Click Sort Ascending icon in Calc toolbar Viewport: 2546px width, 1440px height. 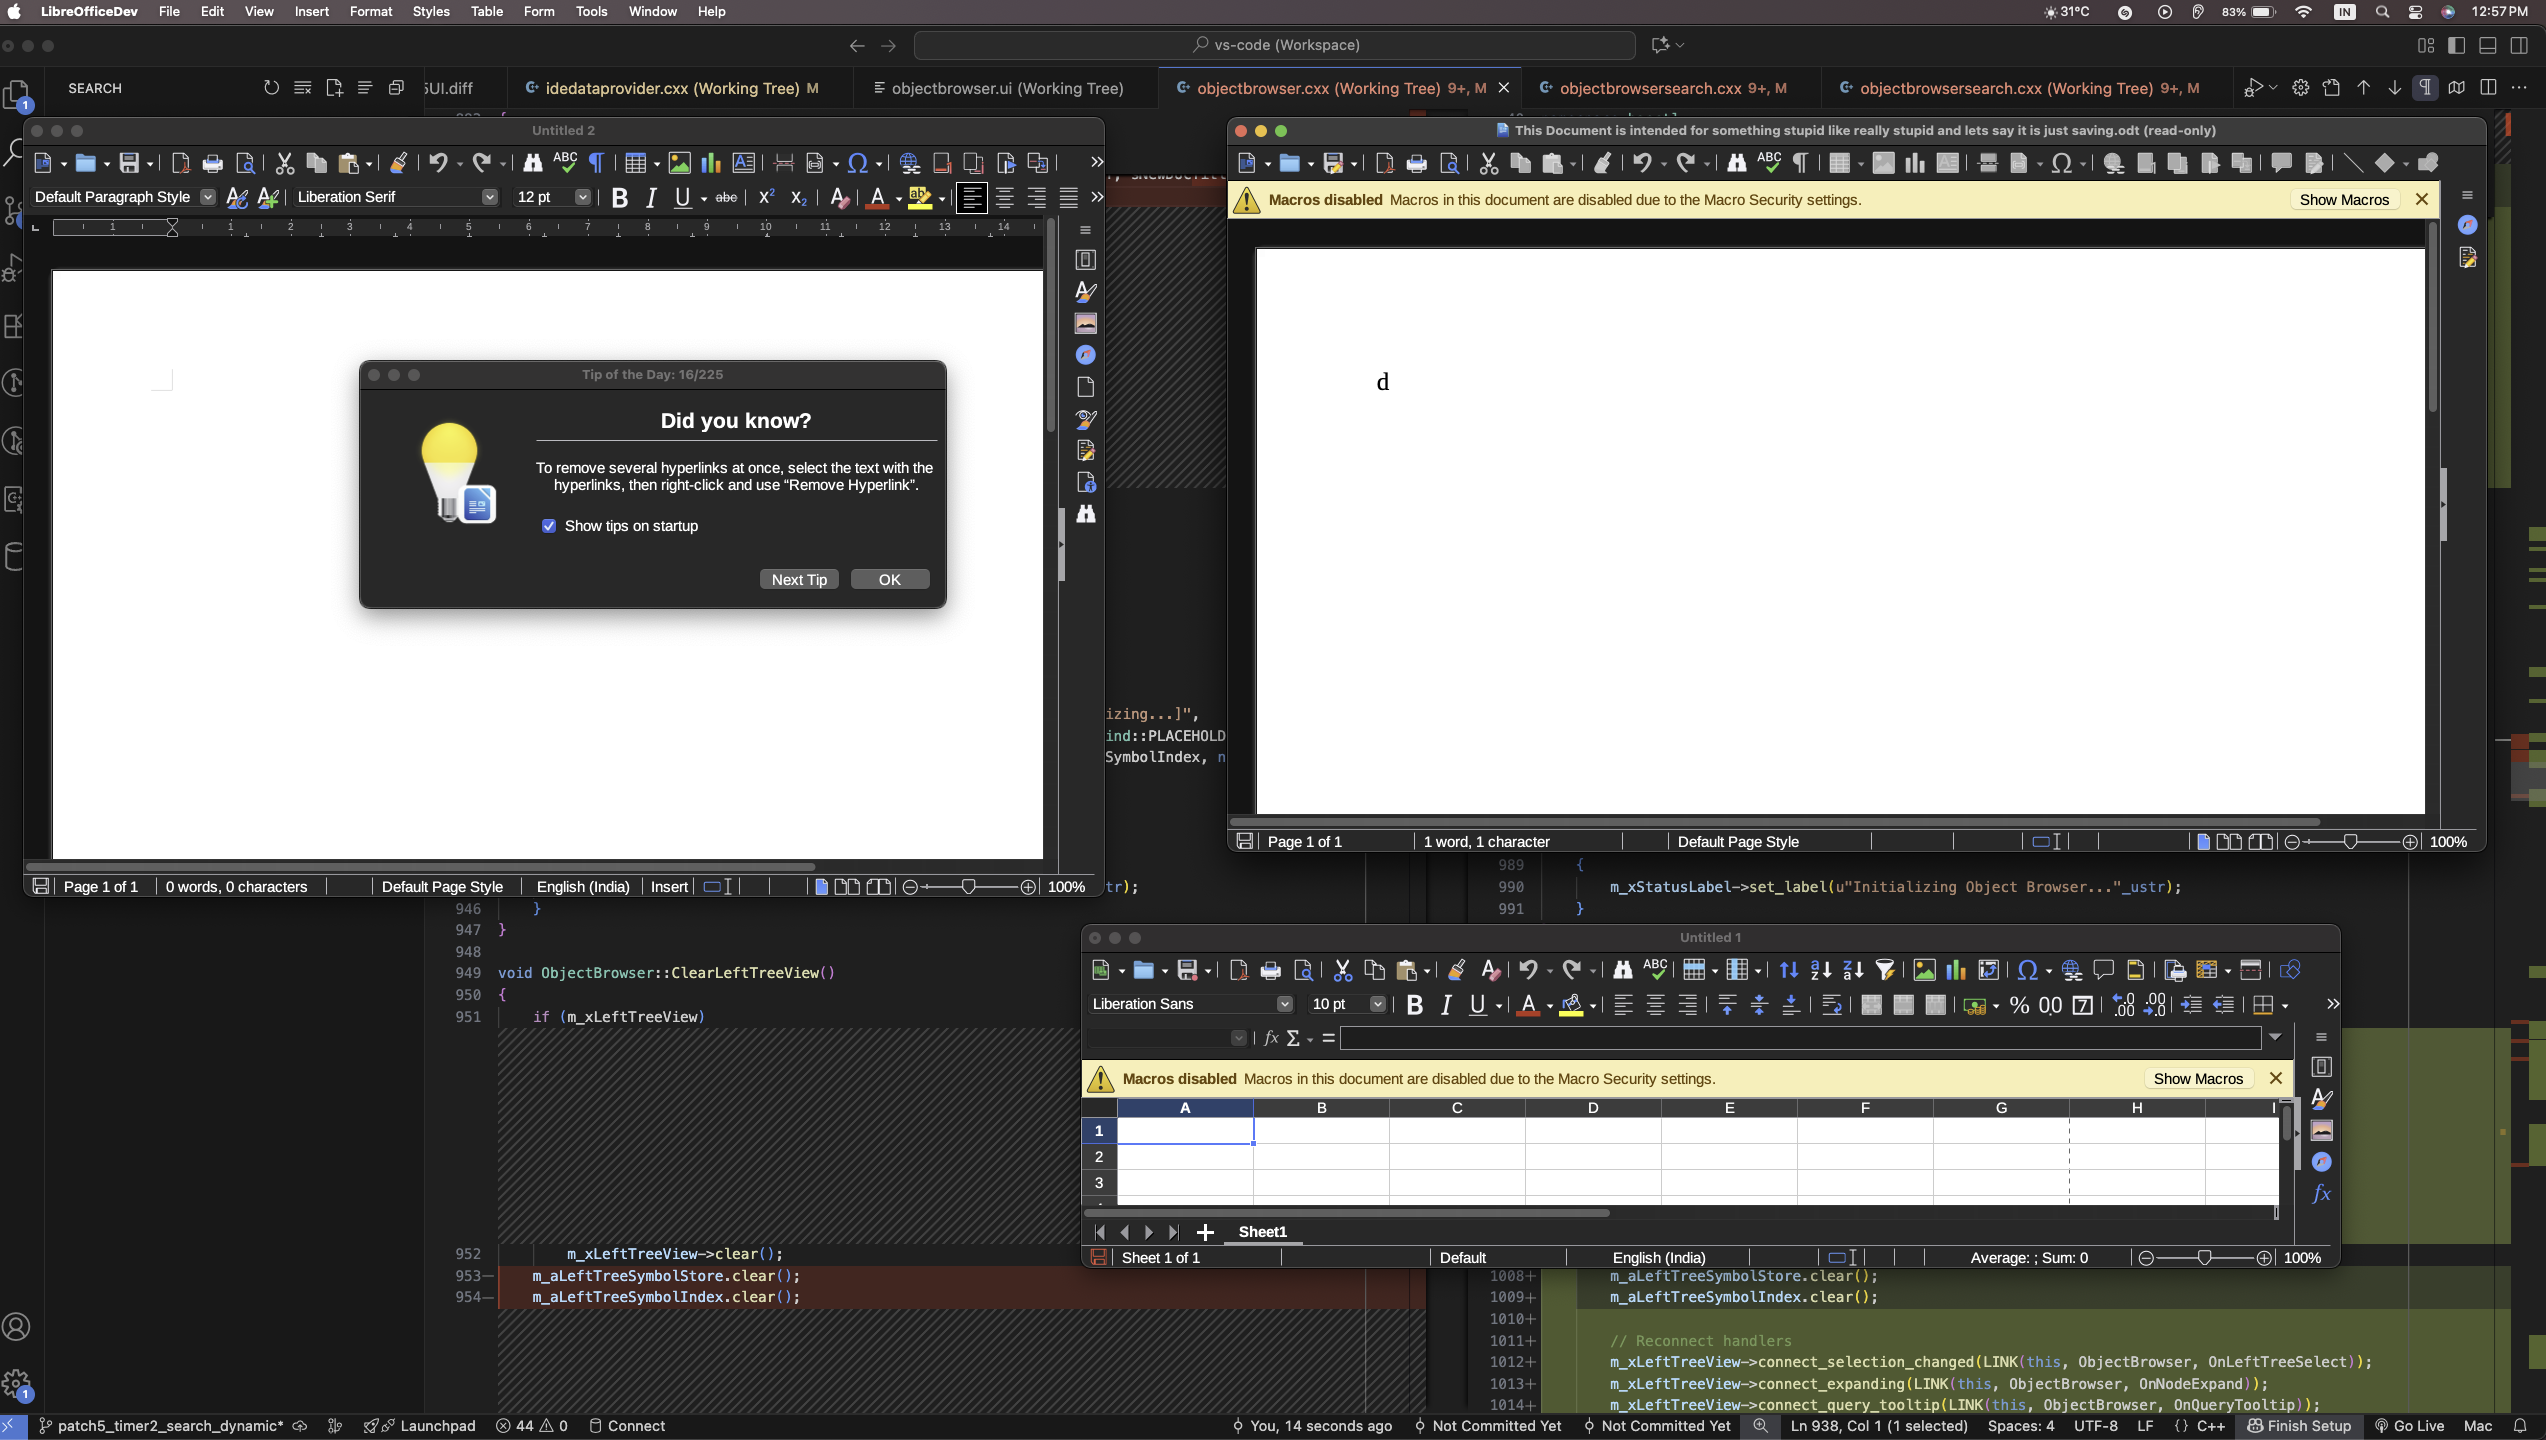tap(1820, 970)
